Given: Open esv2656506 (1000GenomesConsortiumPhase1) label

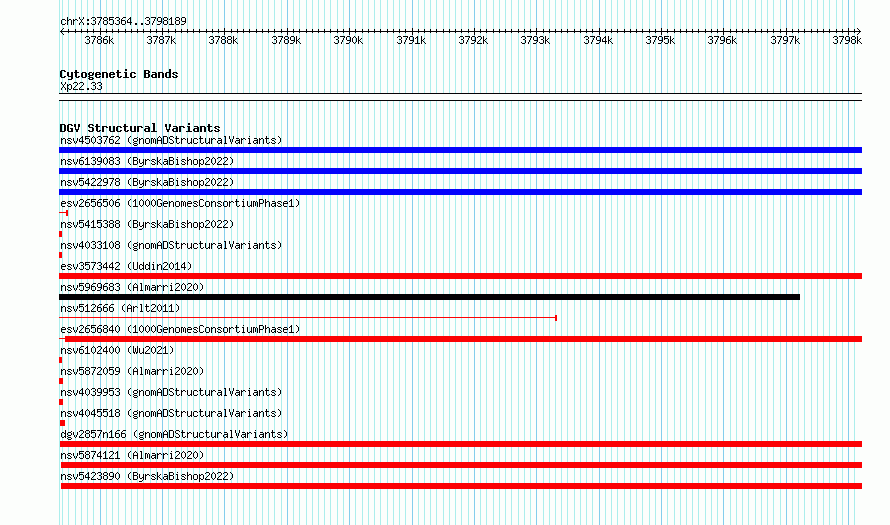Looking at the screenshot, I should [180, 203].
